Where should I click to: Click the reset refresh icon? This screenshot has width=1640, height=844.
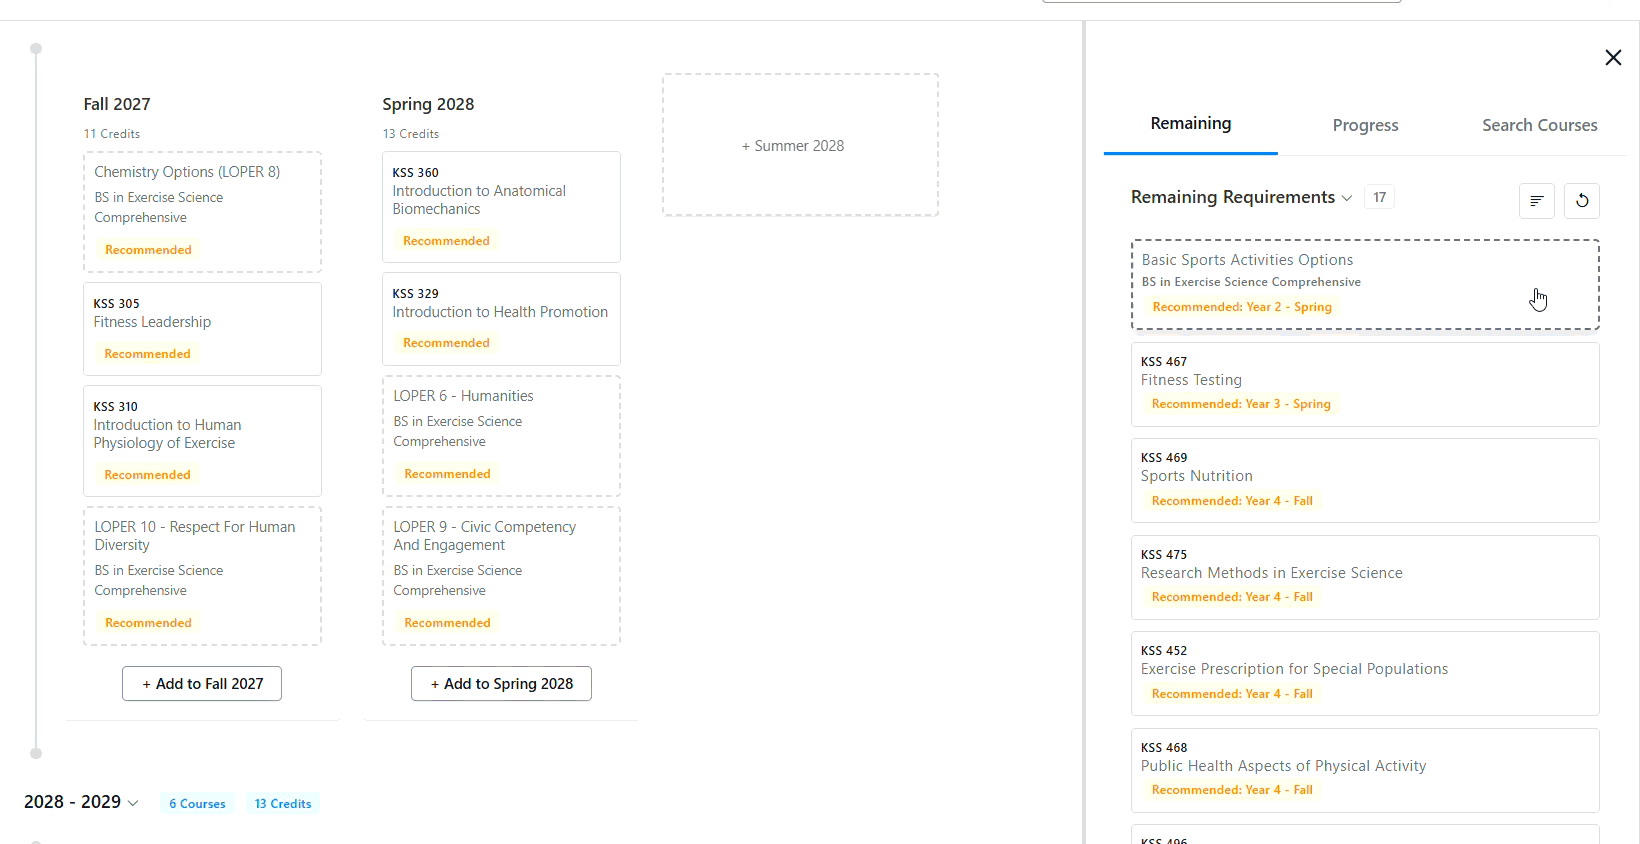click(x=1582, y=201)
